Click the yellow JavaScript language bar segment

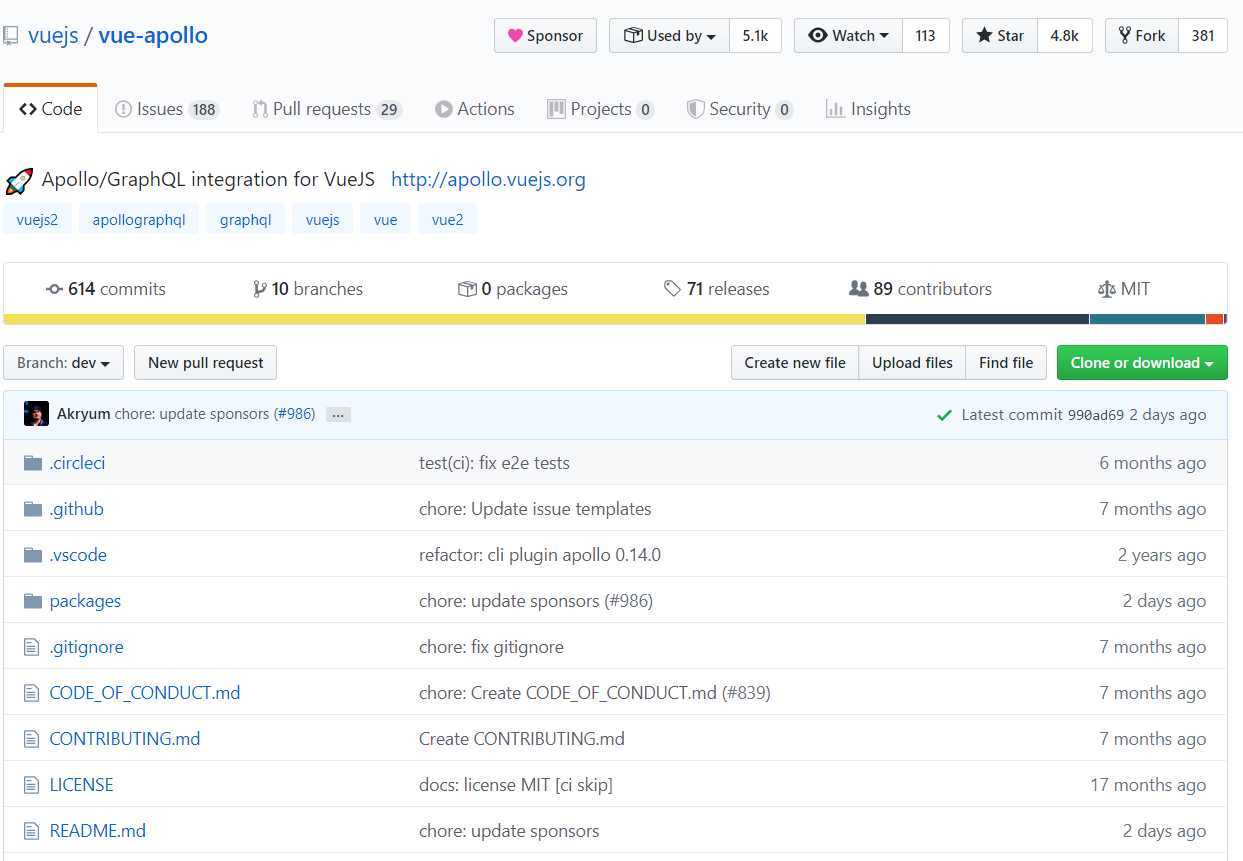pos(435,319)
